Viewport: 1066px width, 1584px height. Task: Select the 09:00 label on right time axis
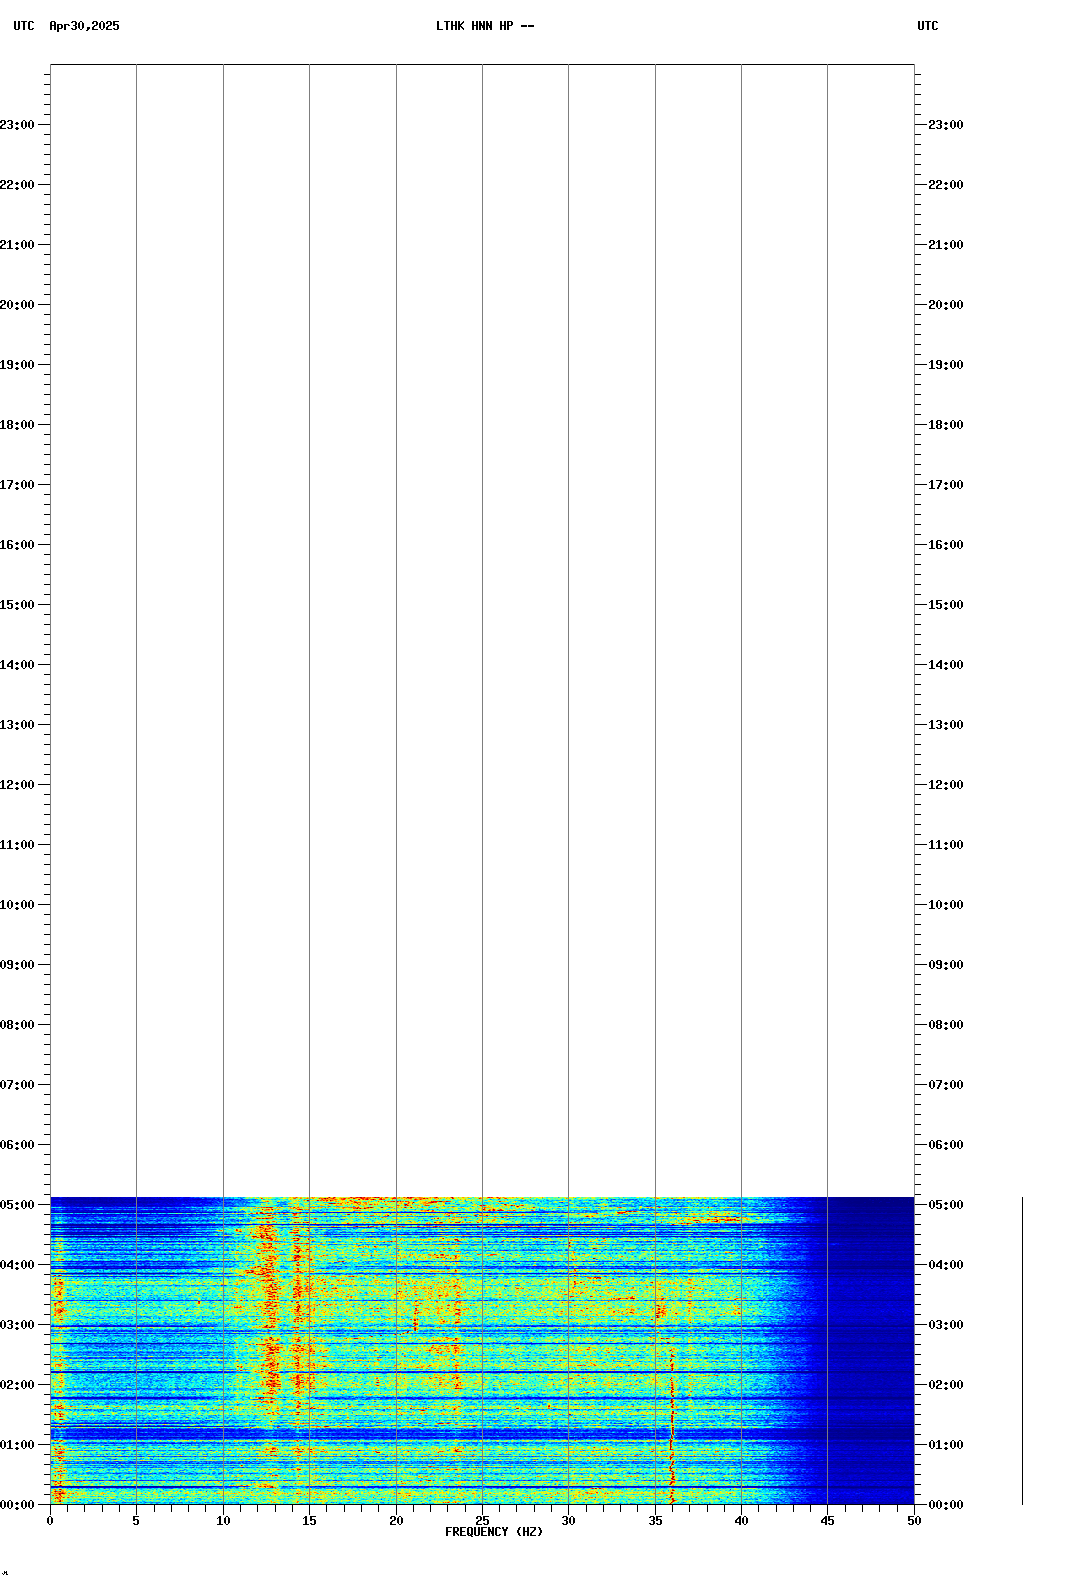click(x=946, y=965)
